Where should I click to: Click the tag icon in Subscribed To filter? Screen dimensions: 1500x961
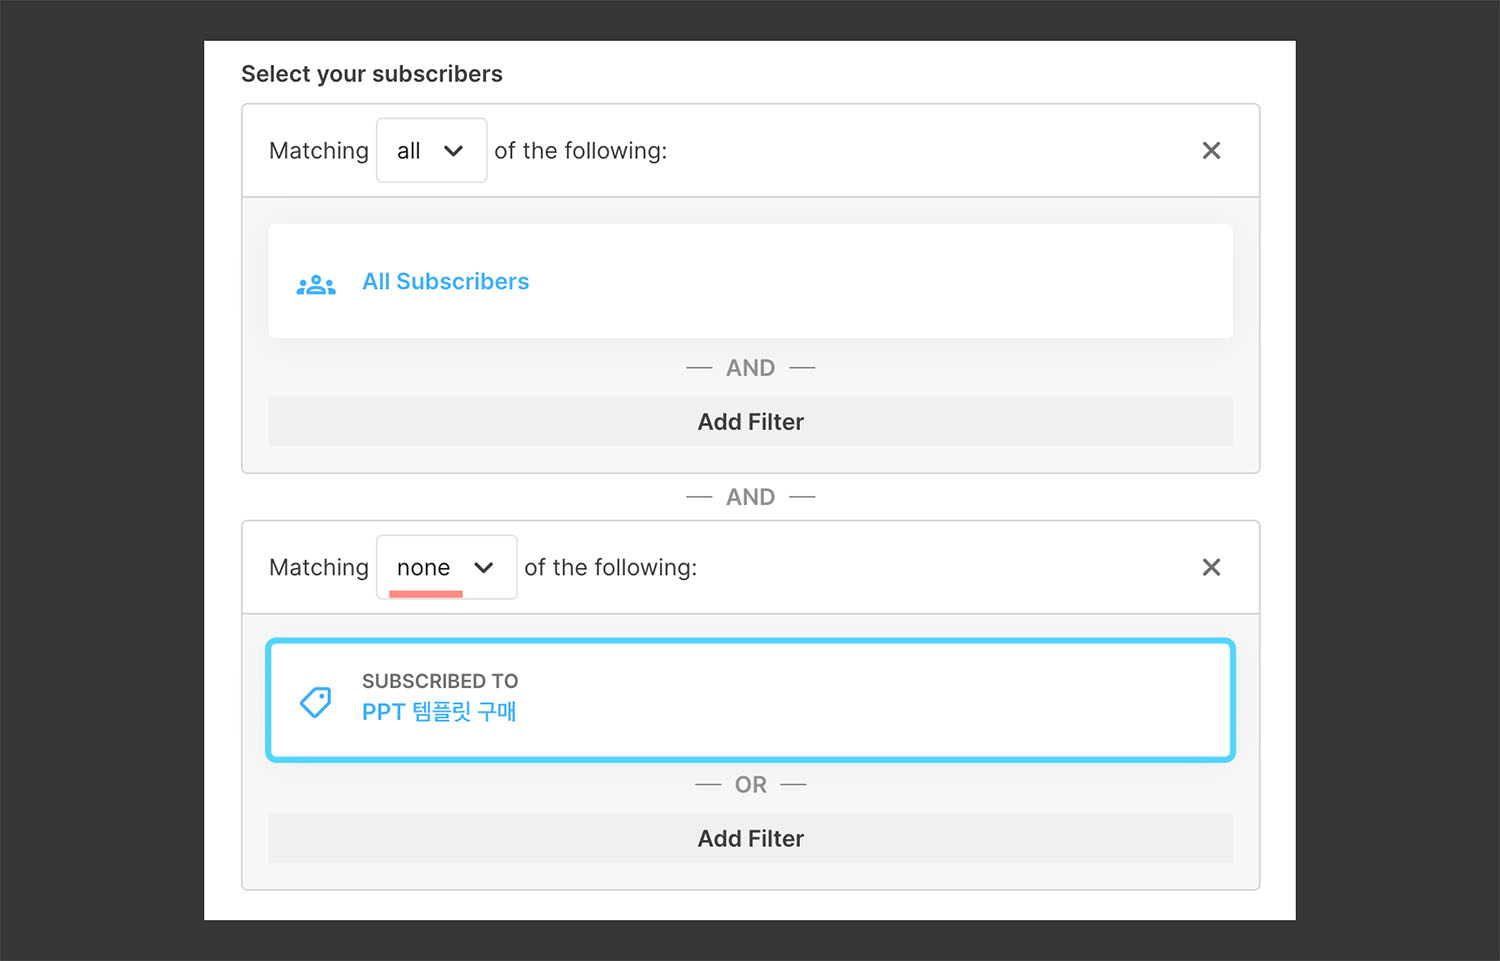point(316,701)
